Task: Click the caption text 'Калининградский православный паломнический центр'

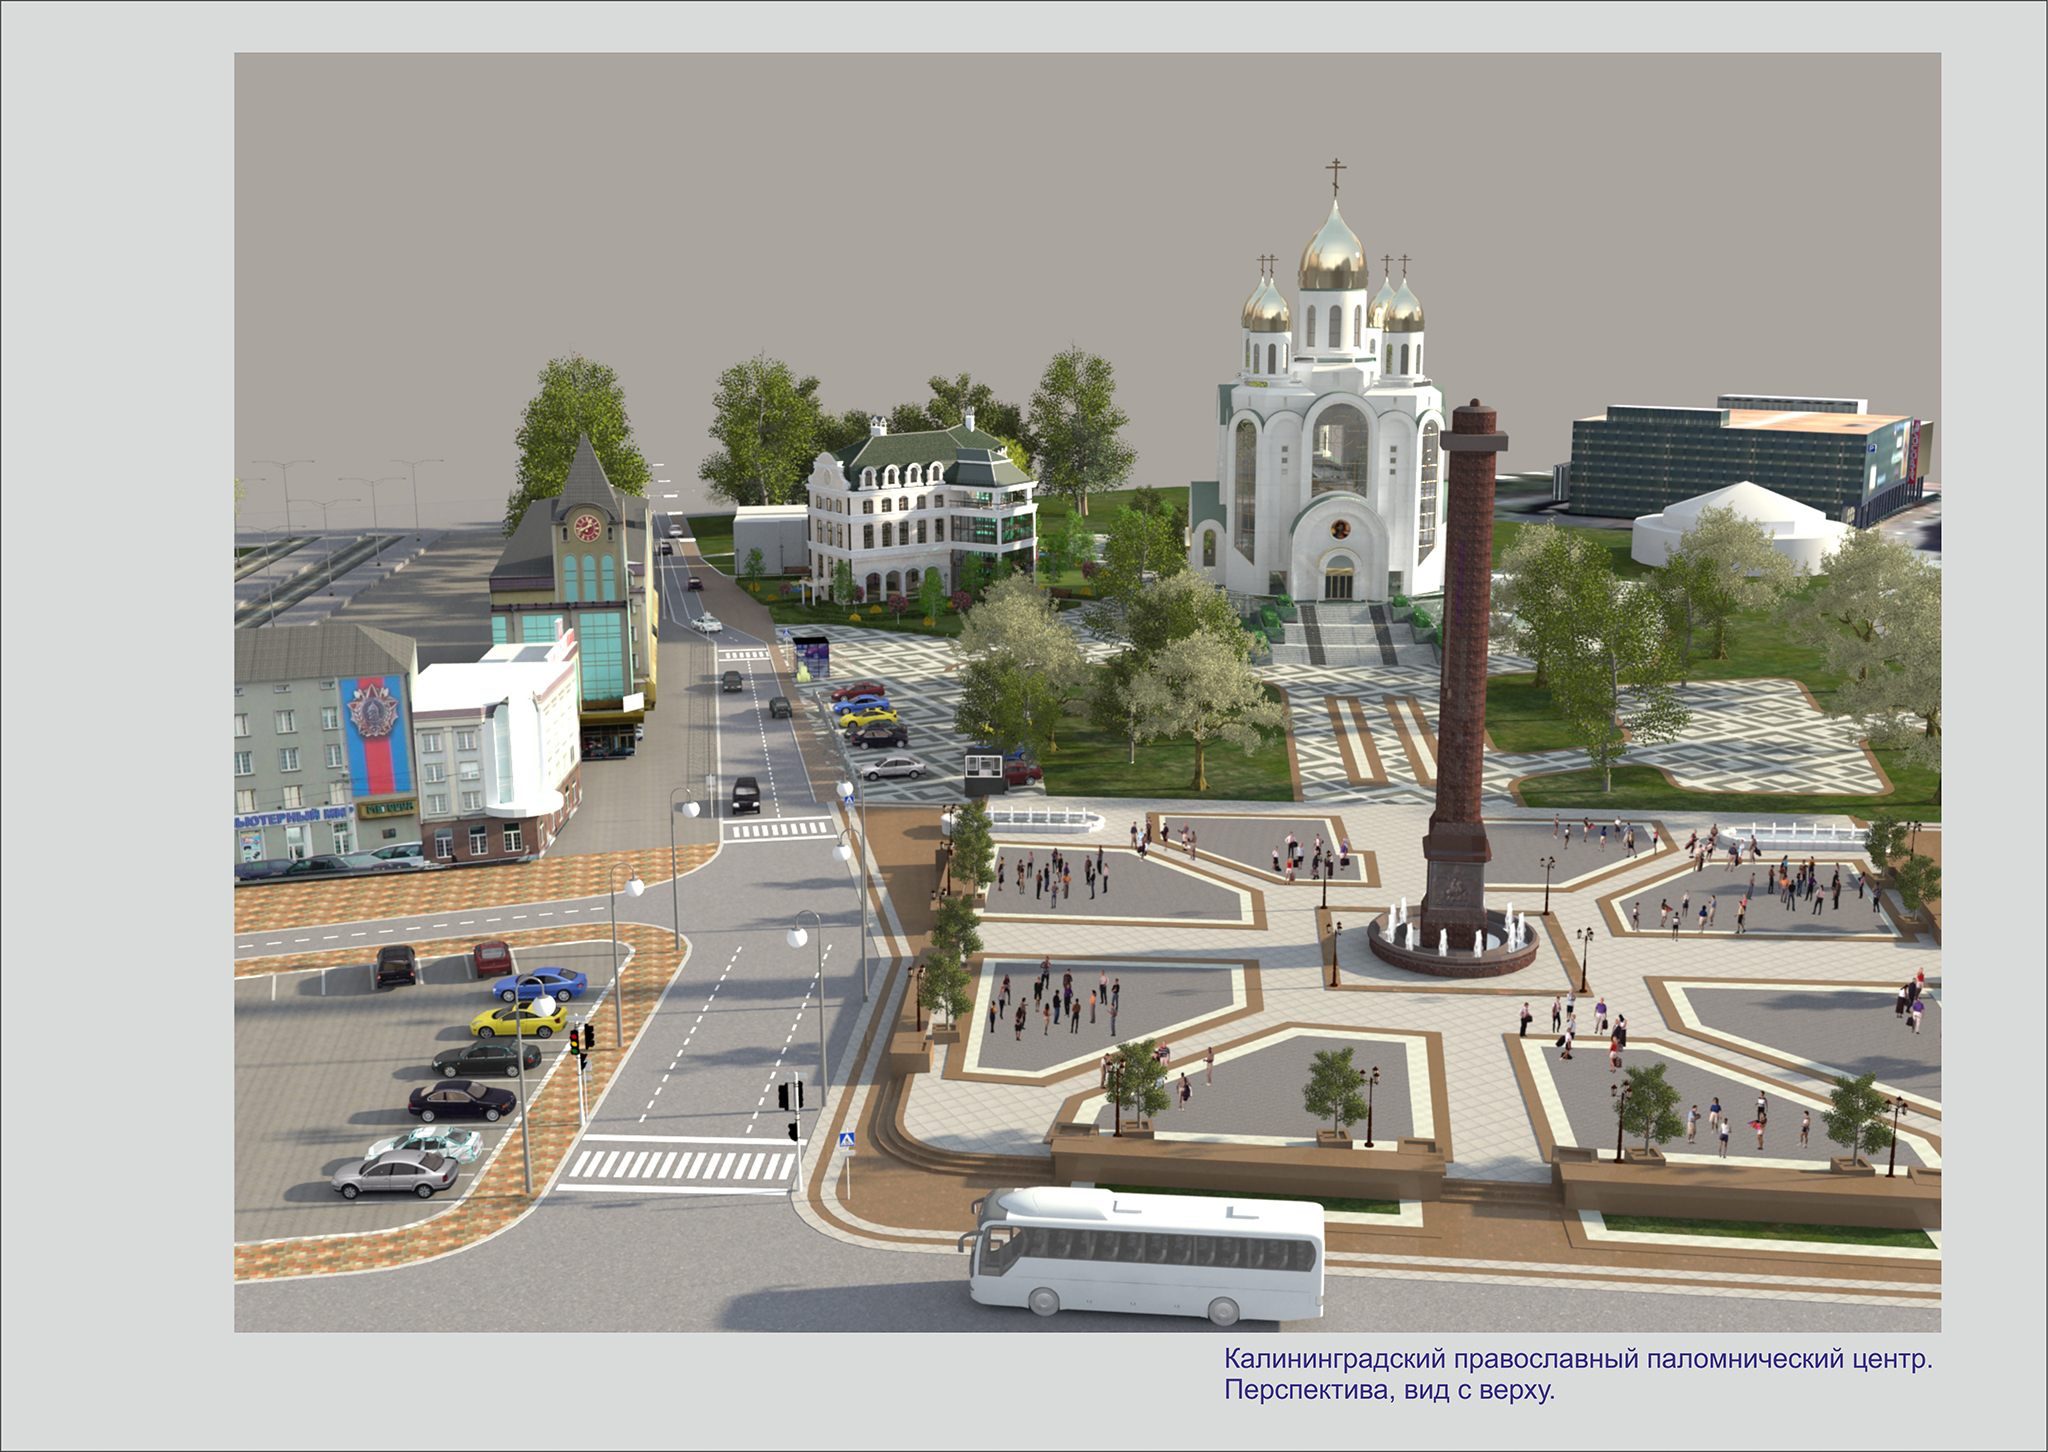Action: pyautogui.click(x=1577, y=1359)
